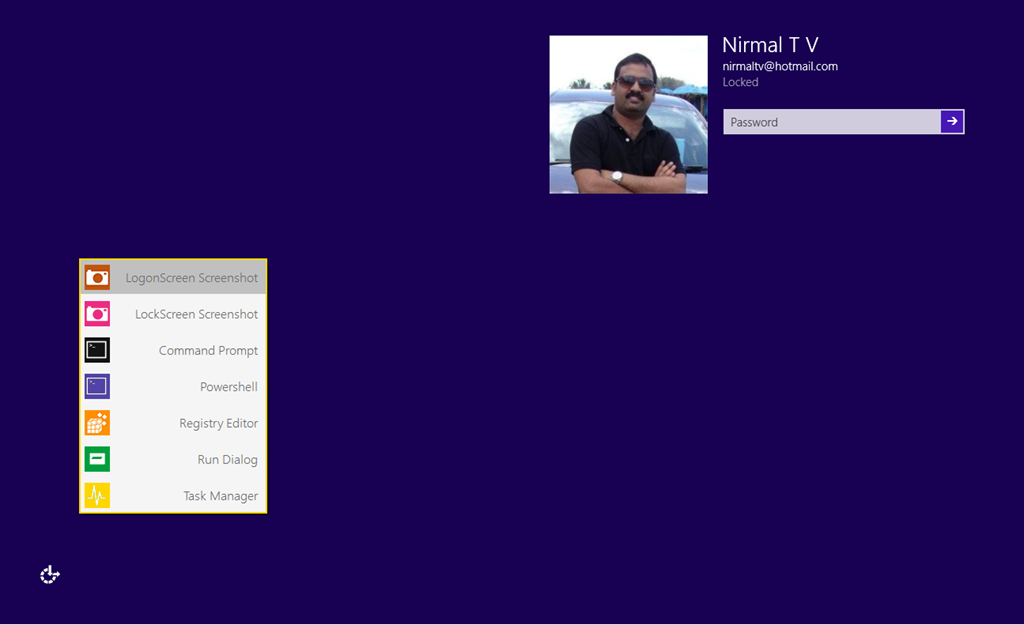Click the green Run Dialog icon

[x=97, y=459]
